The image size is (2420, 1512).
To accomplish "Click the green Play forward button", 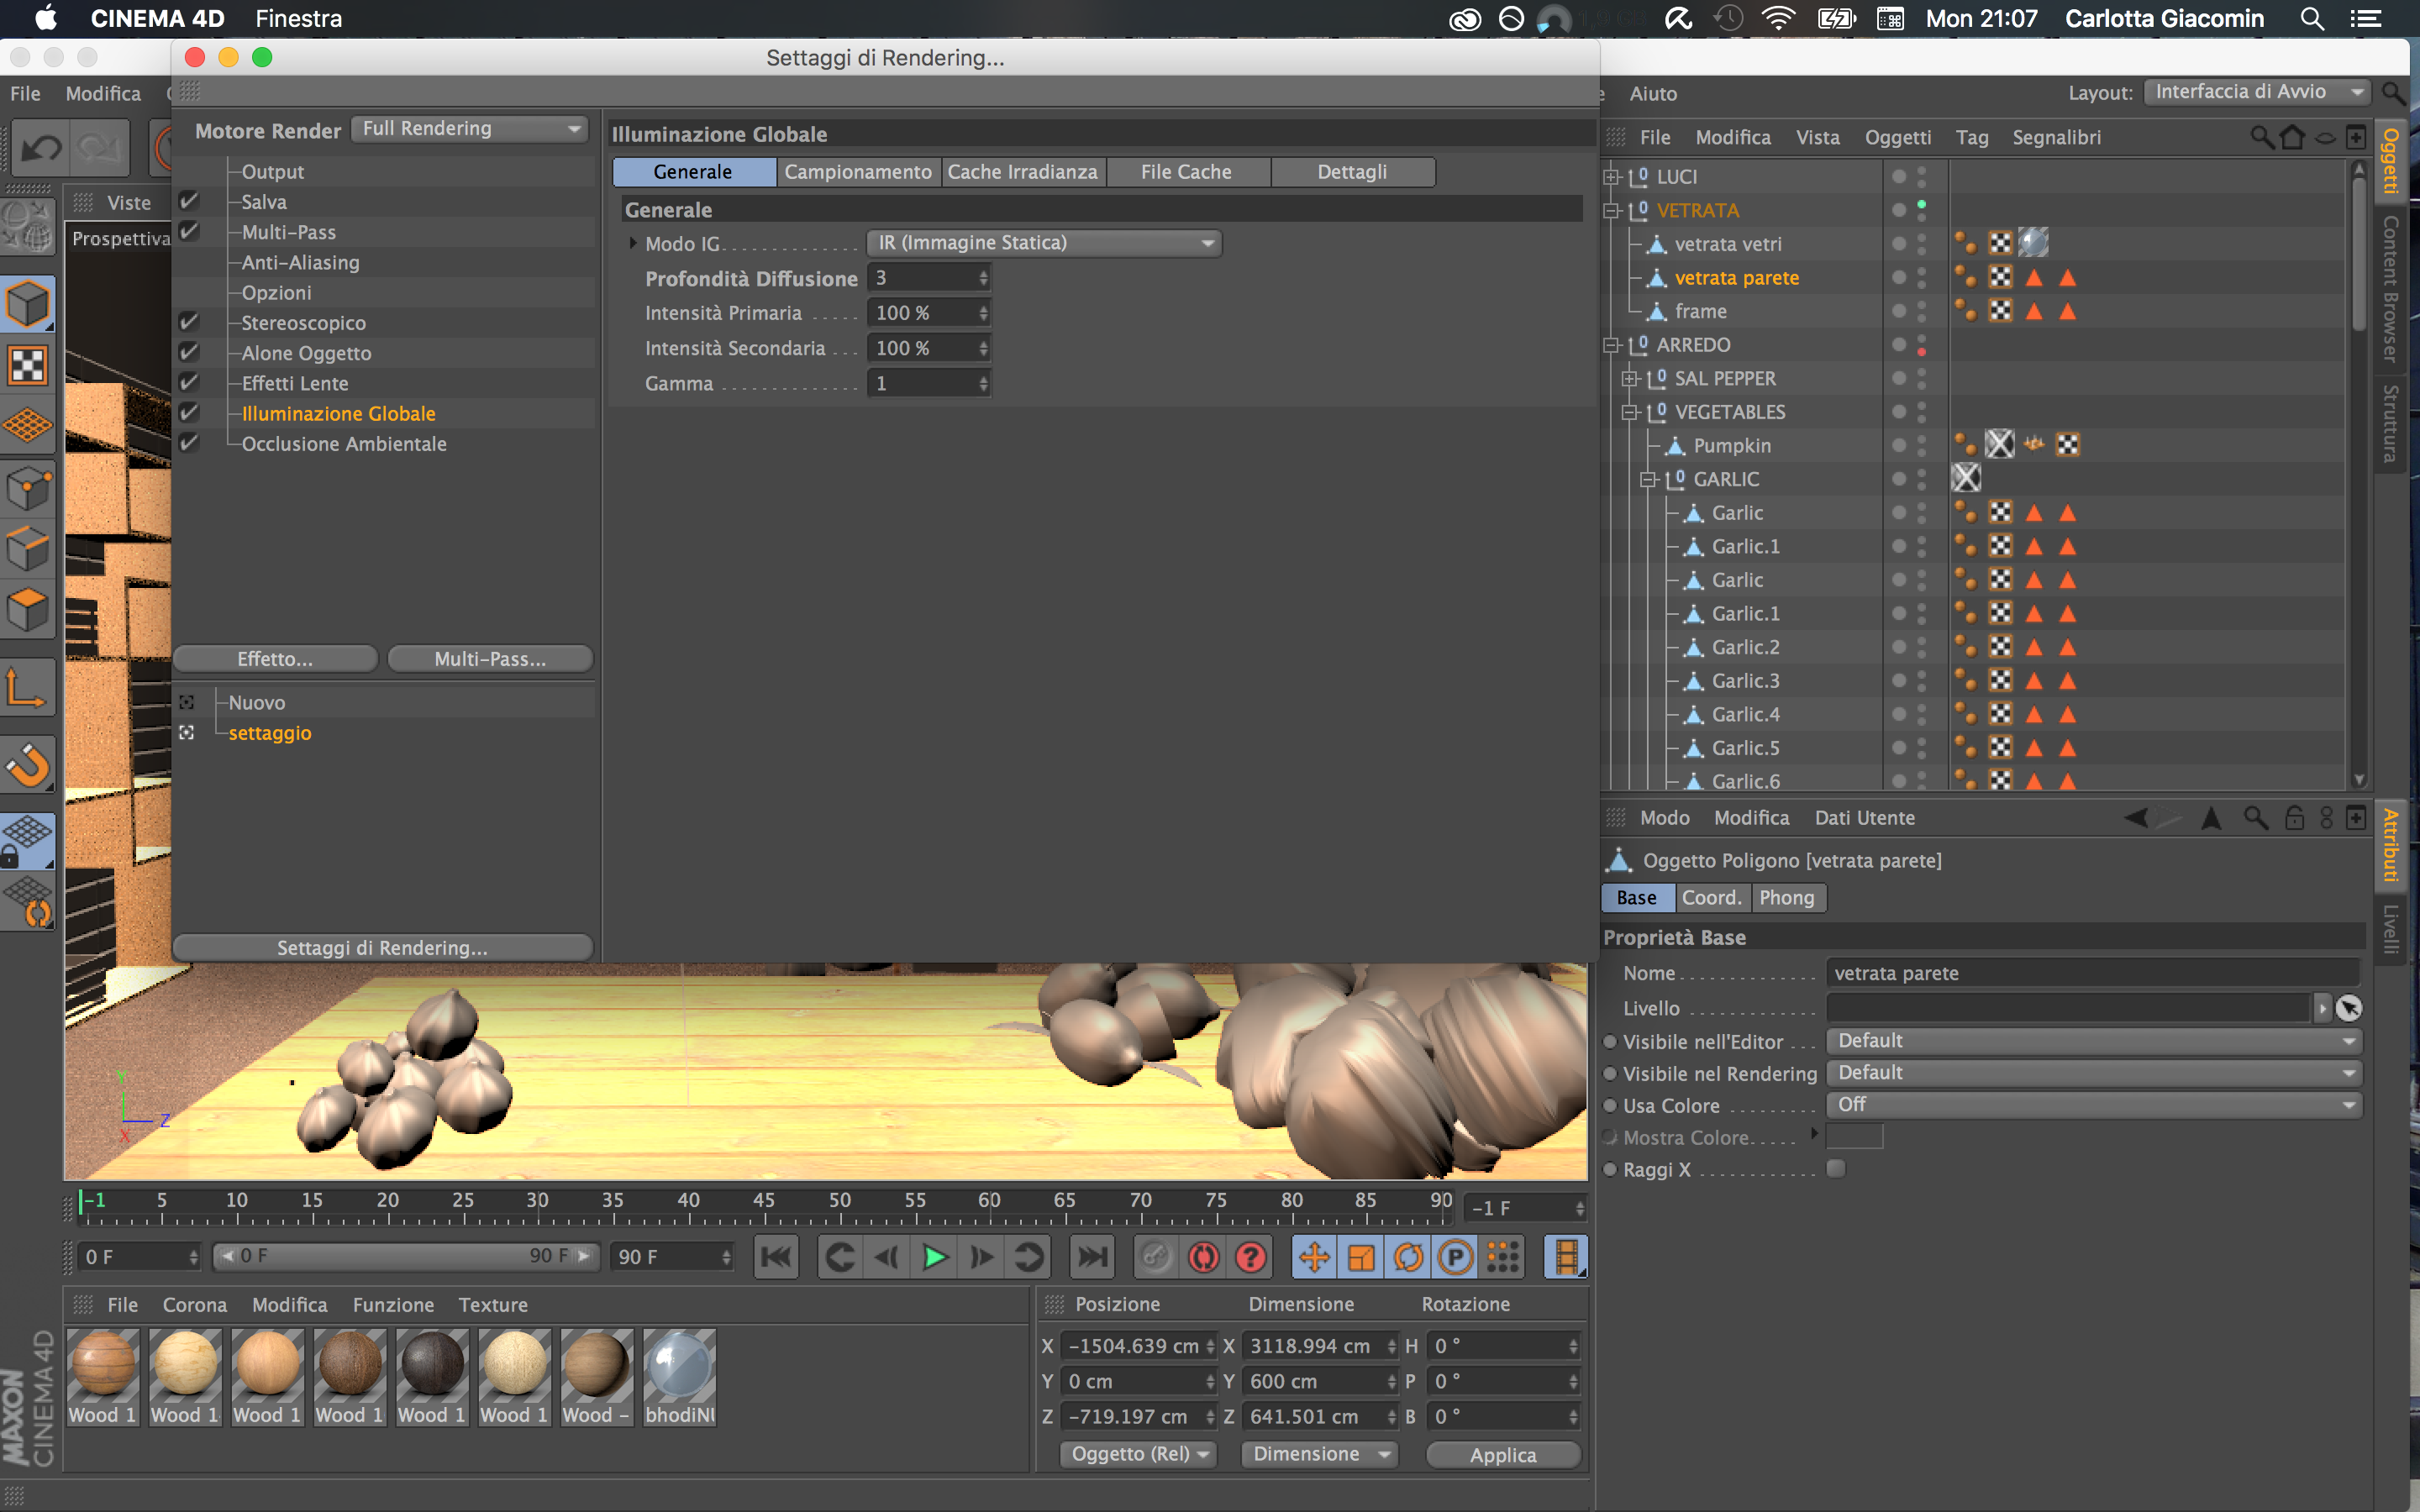I will (x=934, y=1257).
